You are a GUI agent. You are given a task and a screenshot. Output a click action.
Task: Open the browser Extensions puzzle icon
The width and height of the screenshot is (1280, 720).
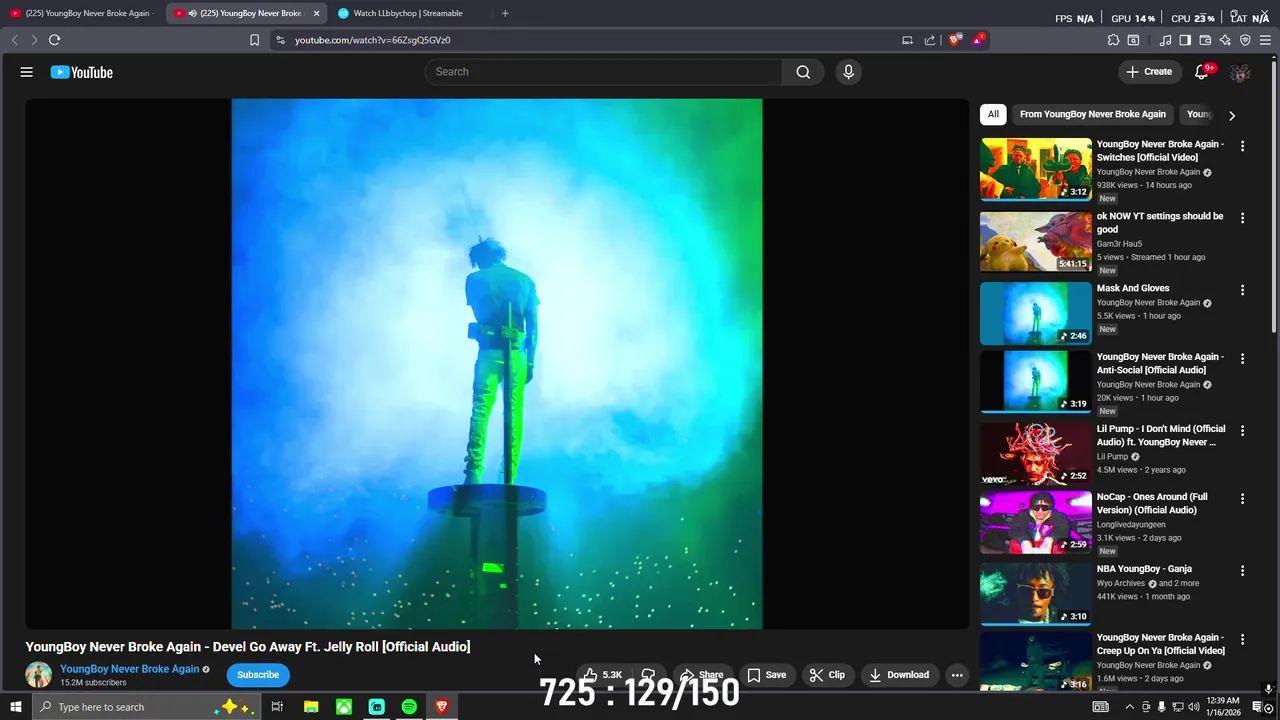(x=1113, y=40)
